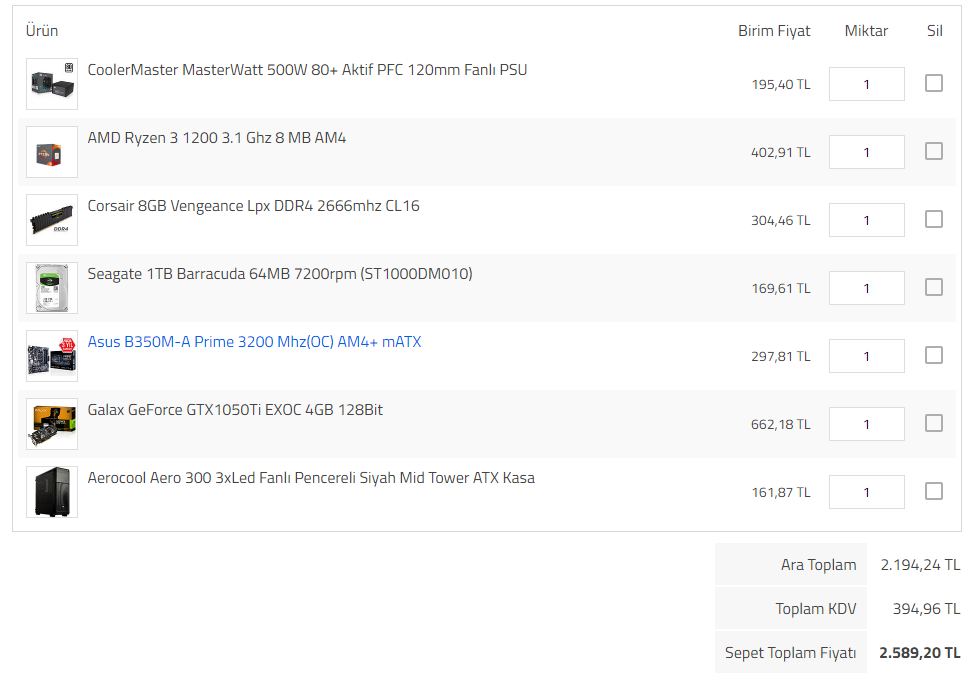Check the remove box for Aerocool case
This screenshot has width=964, height=674.
(934, 491)
